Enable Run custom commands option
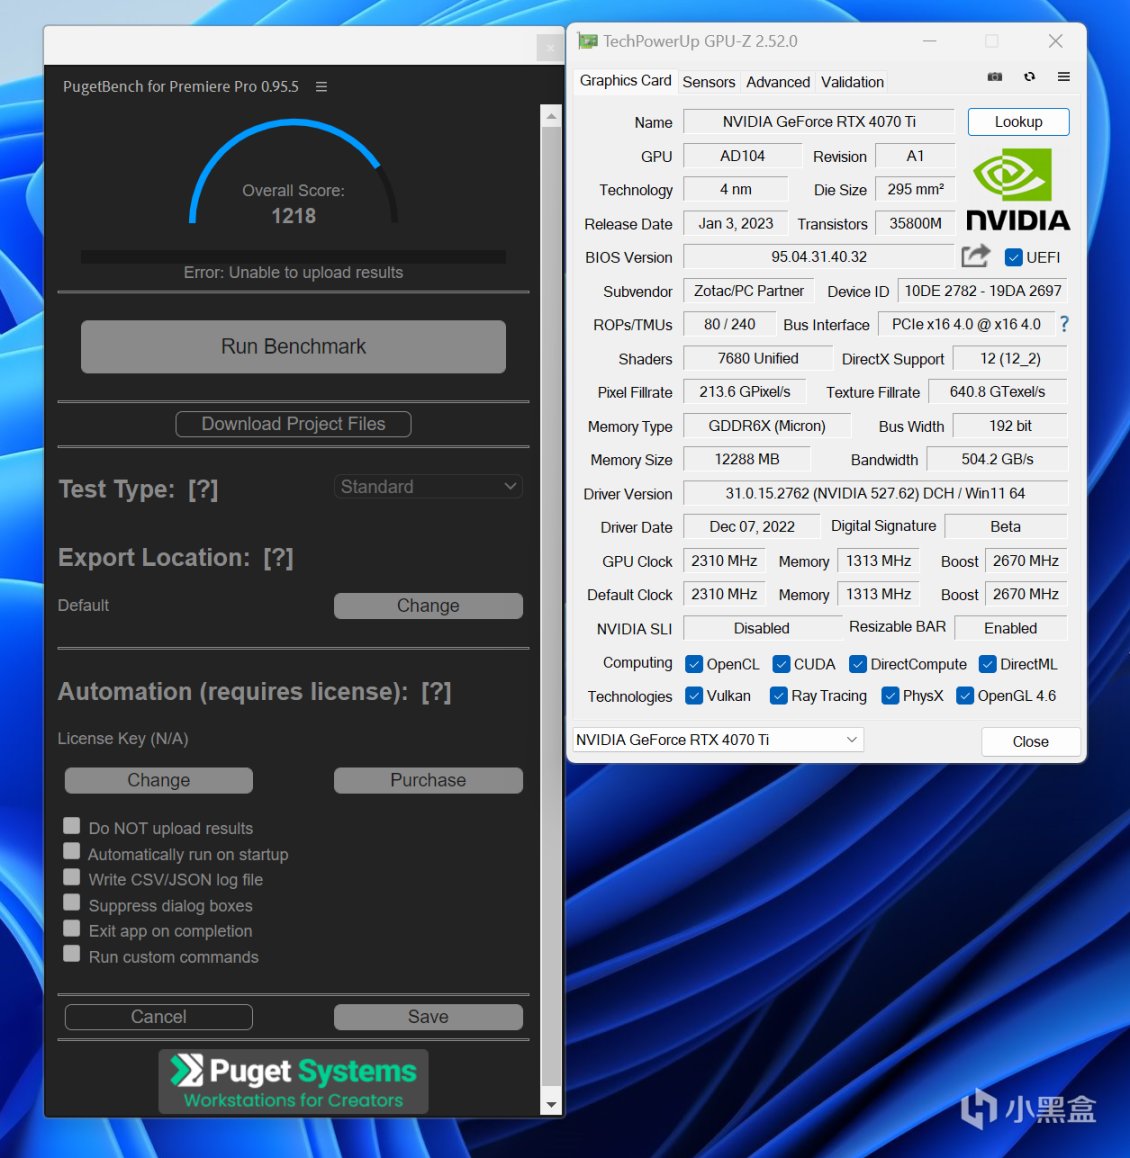 pos(72,954)
